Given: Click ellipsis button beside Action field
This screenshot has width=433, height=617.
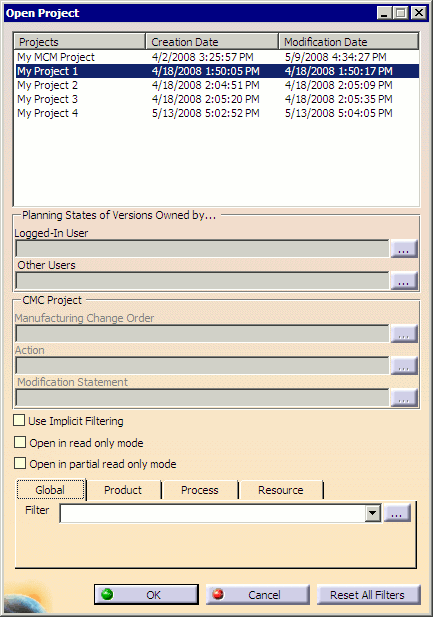Looking at the screenshot, I should 404,366.
